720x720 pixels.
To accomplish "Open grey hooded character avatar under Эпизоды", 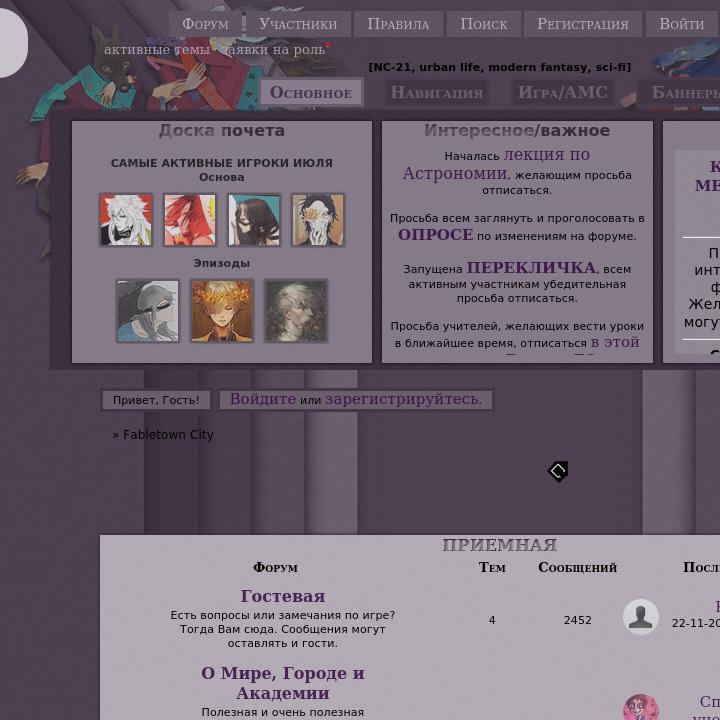I will tap(147, 311).
